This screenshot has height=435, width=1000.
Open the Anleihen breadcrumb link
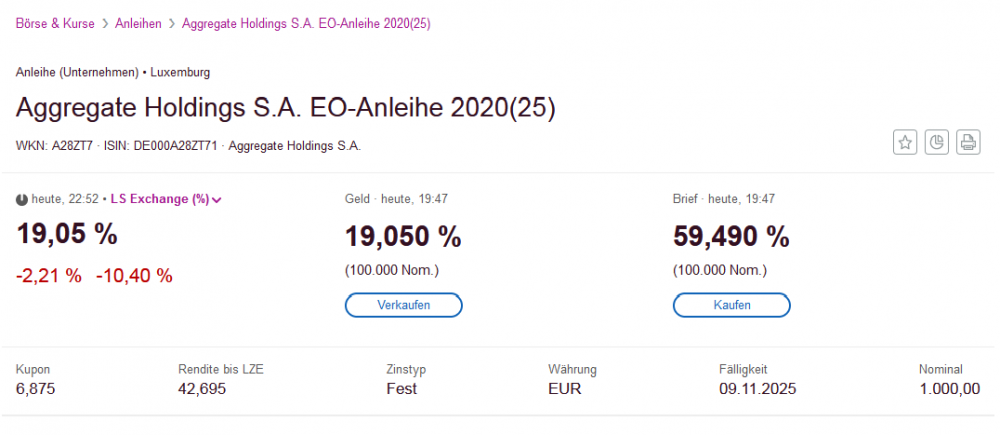(x=138, y=23)
